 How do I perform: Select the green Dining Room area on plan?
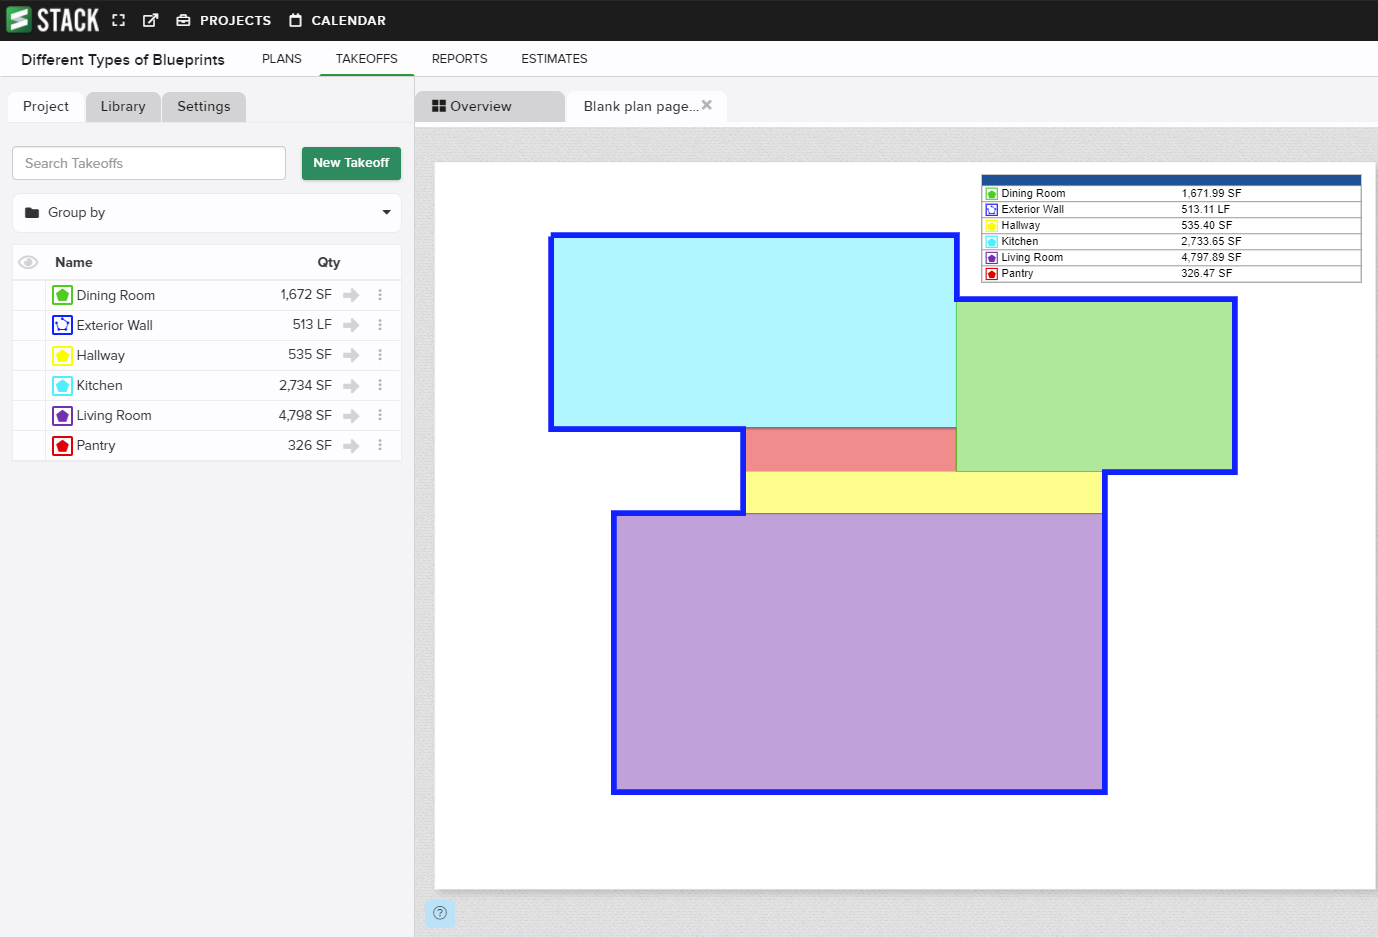[x=1094, y=386]
